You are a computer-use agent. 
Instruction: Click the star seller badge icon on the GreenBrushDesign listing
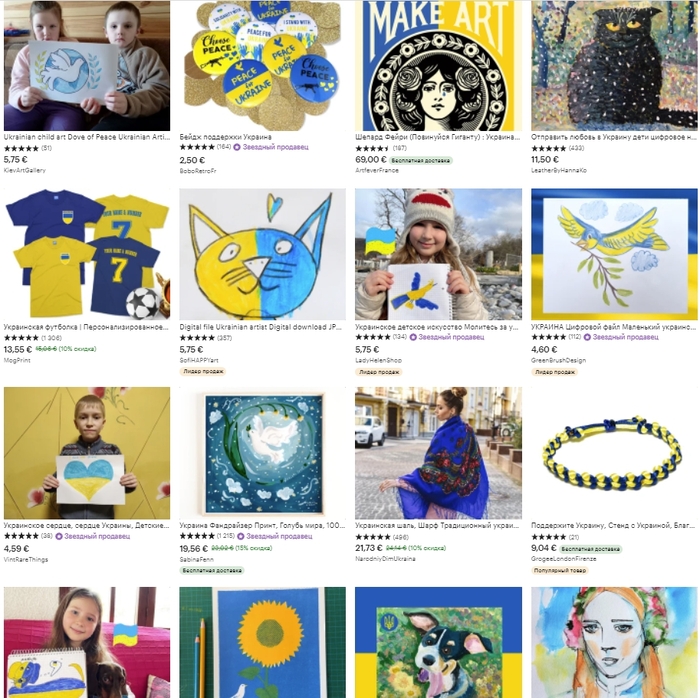[587, 337]
